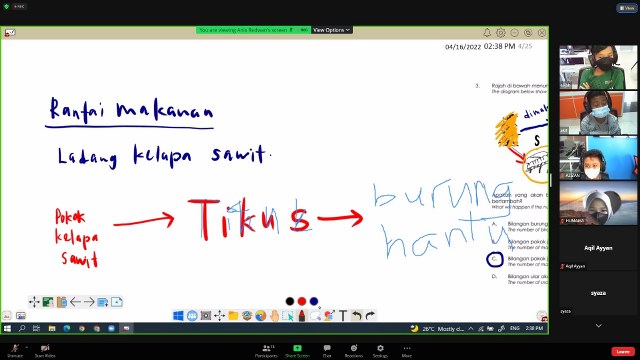Image resolution: width=640 pixels, height=360 pixels.
Task: Go to the previous whiteboard page arrow
Action: (75, 302)
